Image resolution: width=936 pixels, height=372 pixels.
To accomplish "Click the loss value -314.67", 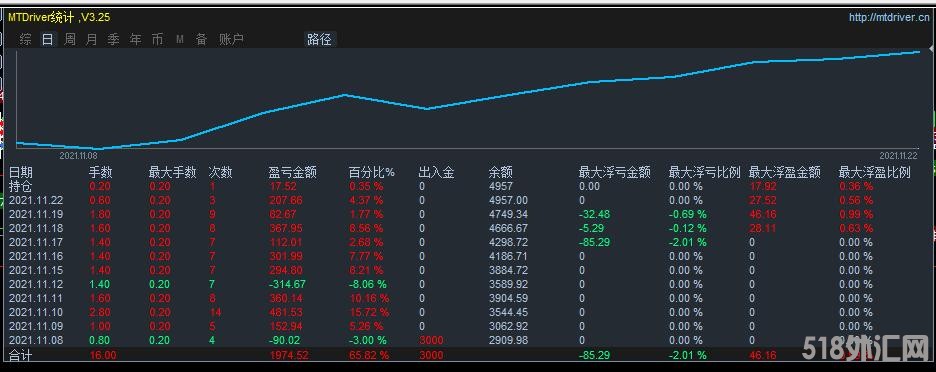I will pyautogui.click(x=287, y=284).
